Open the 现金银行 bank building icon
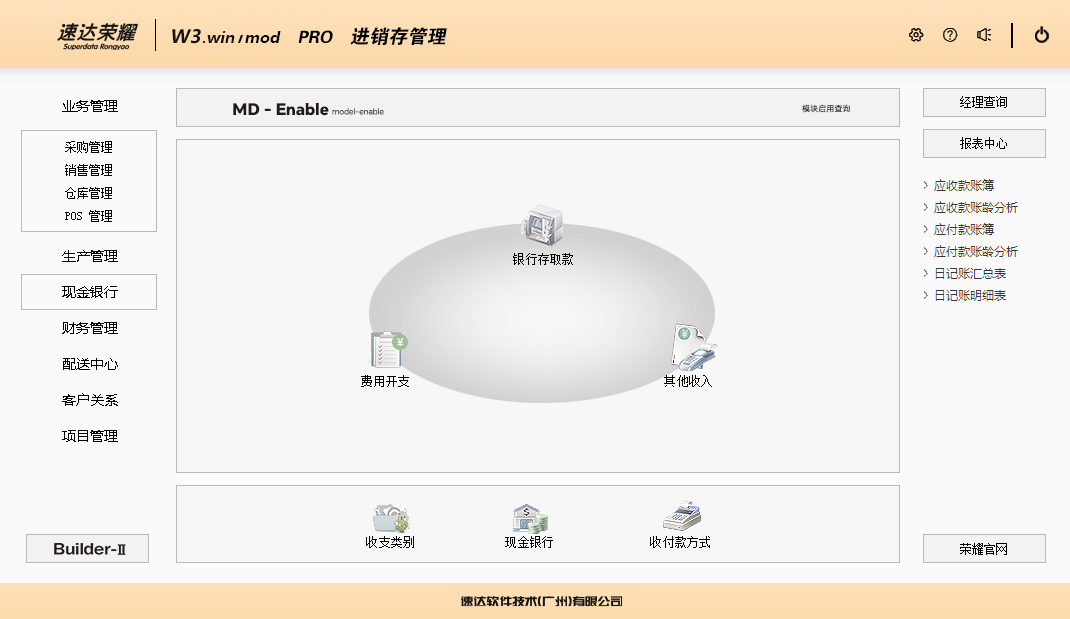The width and height of the screenshot is (1070, 619). click(x=529, y=518)
